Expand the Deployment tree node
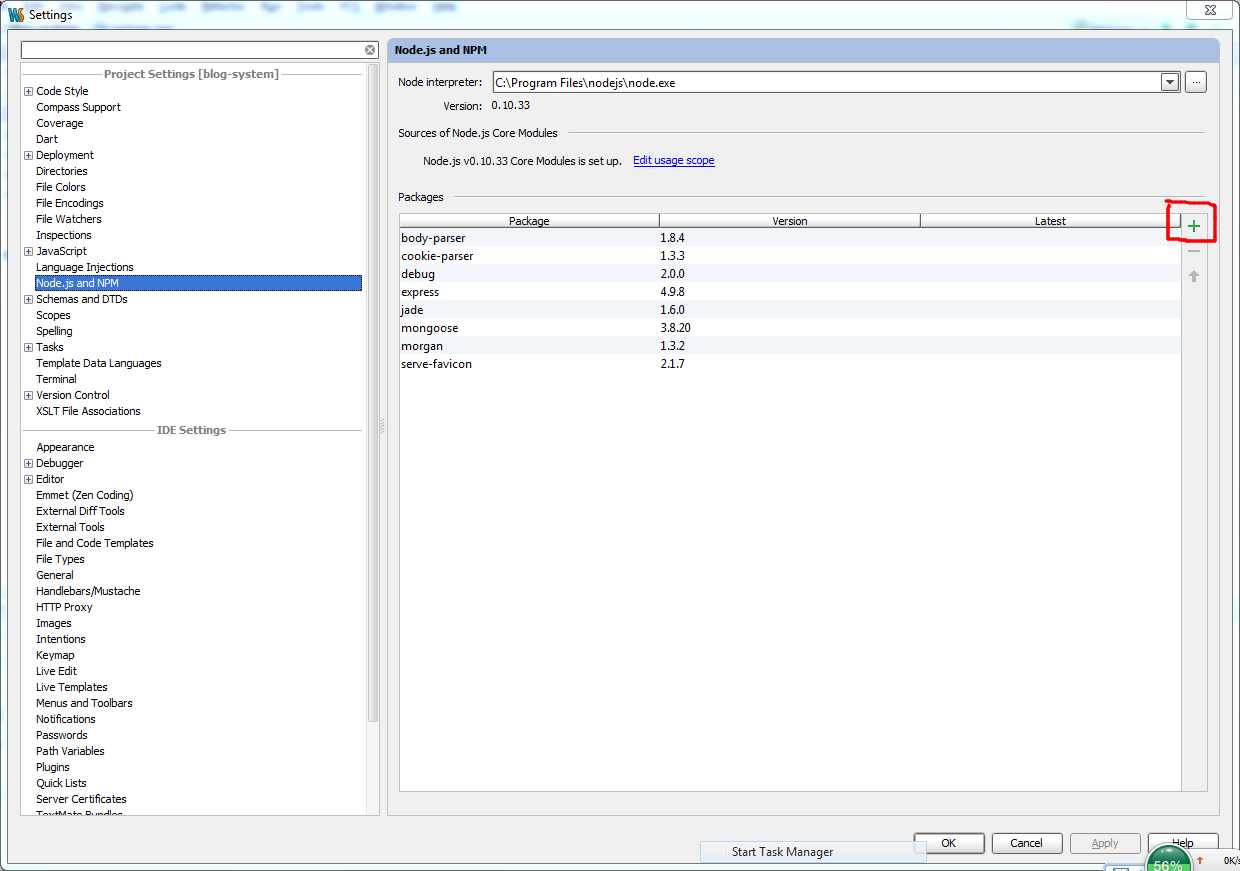 tap(29, 155)
